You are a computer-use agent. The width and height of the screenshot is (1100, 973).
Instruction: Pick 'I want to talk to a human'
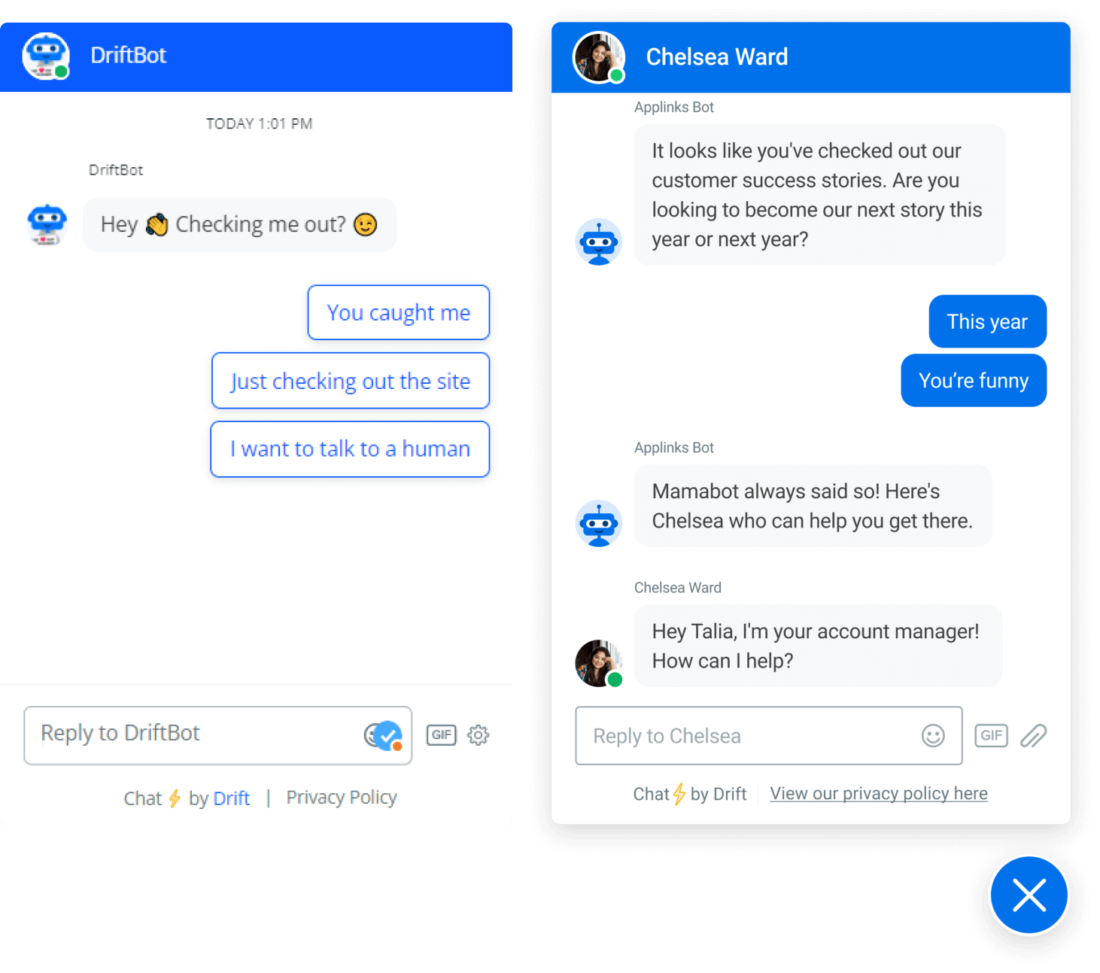coord(349,449)
